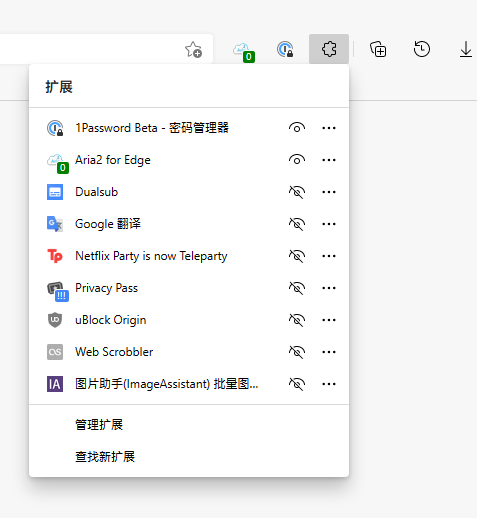Click the Privacy Pass extension icon
477x518 pixels.
click(x=57, y=291)
